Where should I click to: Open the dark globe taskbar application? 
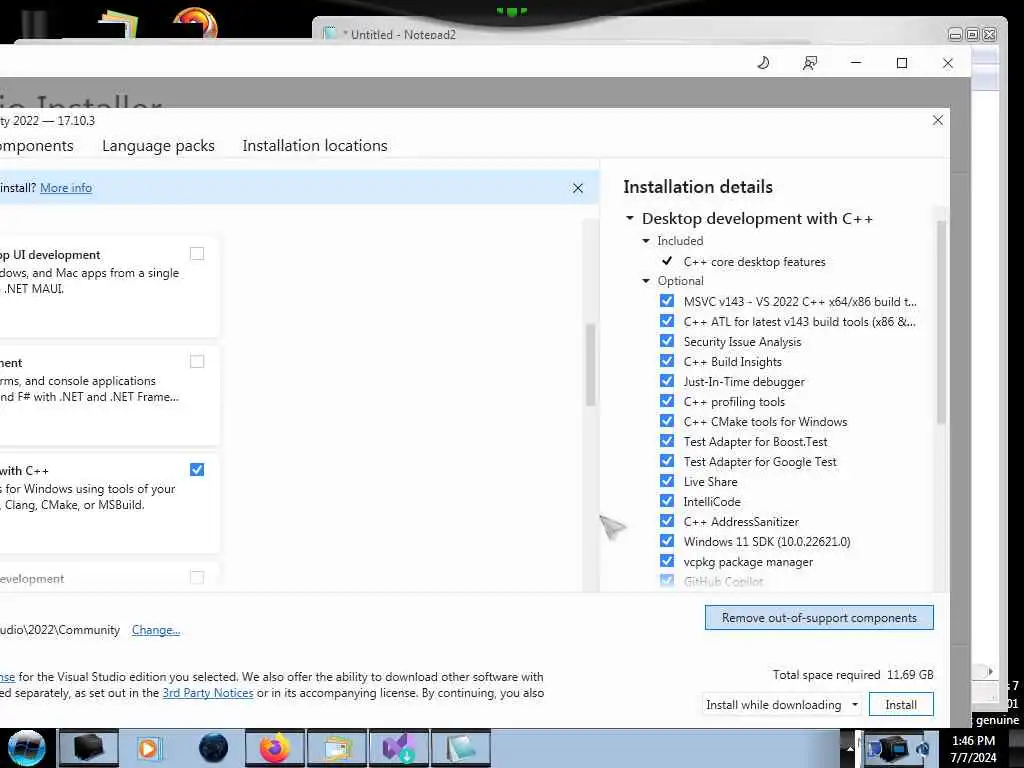tap(214, 748)
